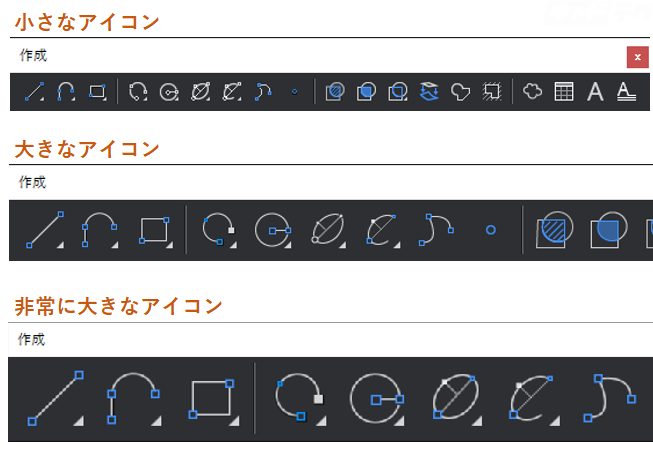Select the Ellipse tool in very large toolbar
This screenshot has height=459, width=653.
pos(456,398)
